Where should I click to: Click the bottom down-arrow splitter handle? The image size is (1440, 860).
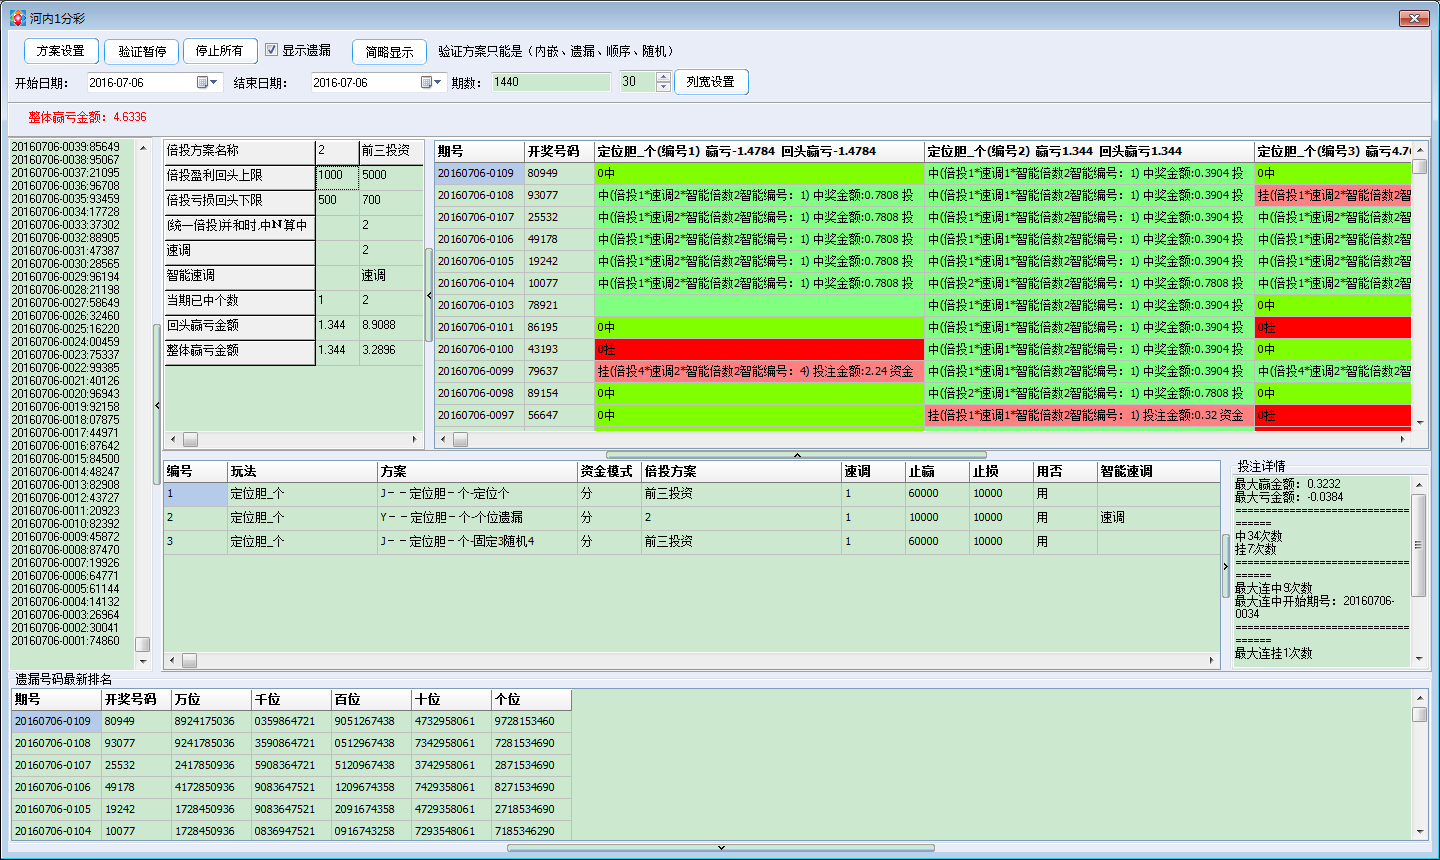click(x=721, y=848)
